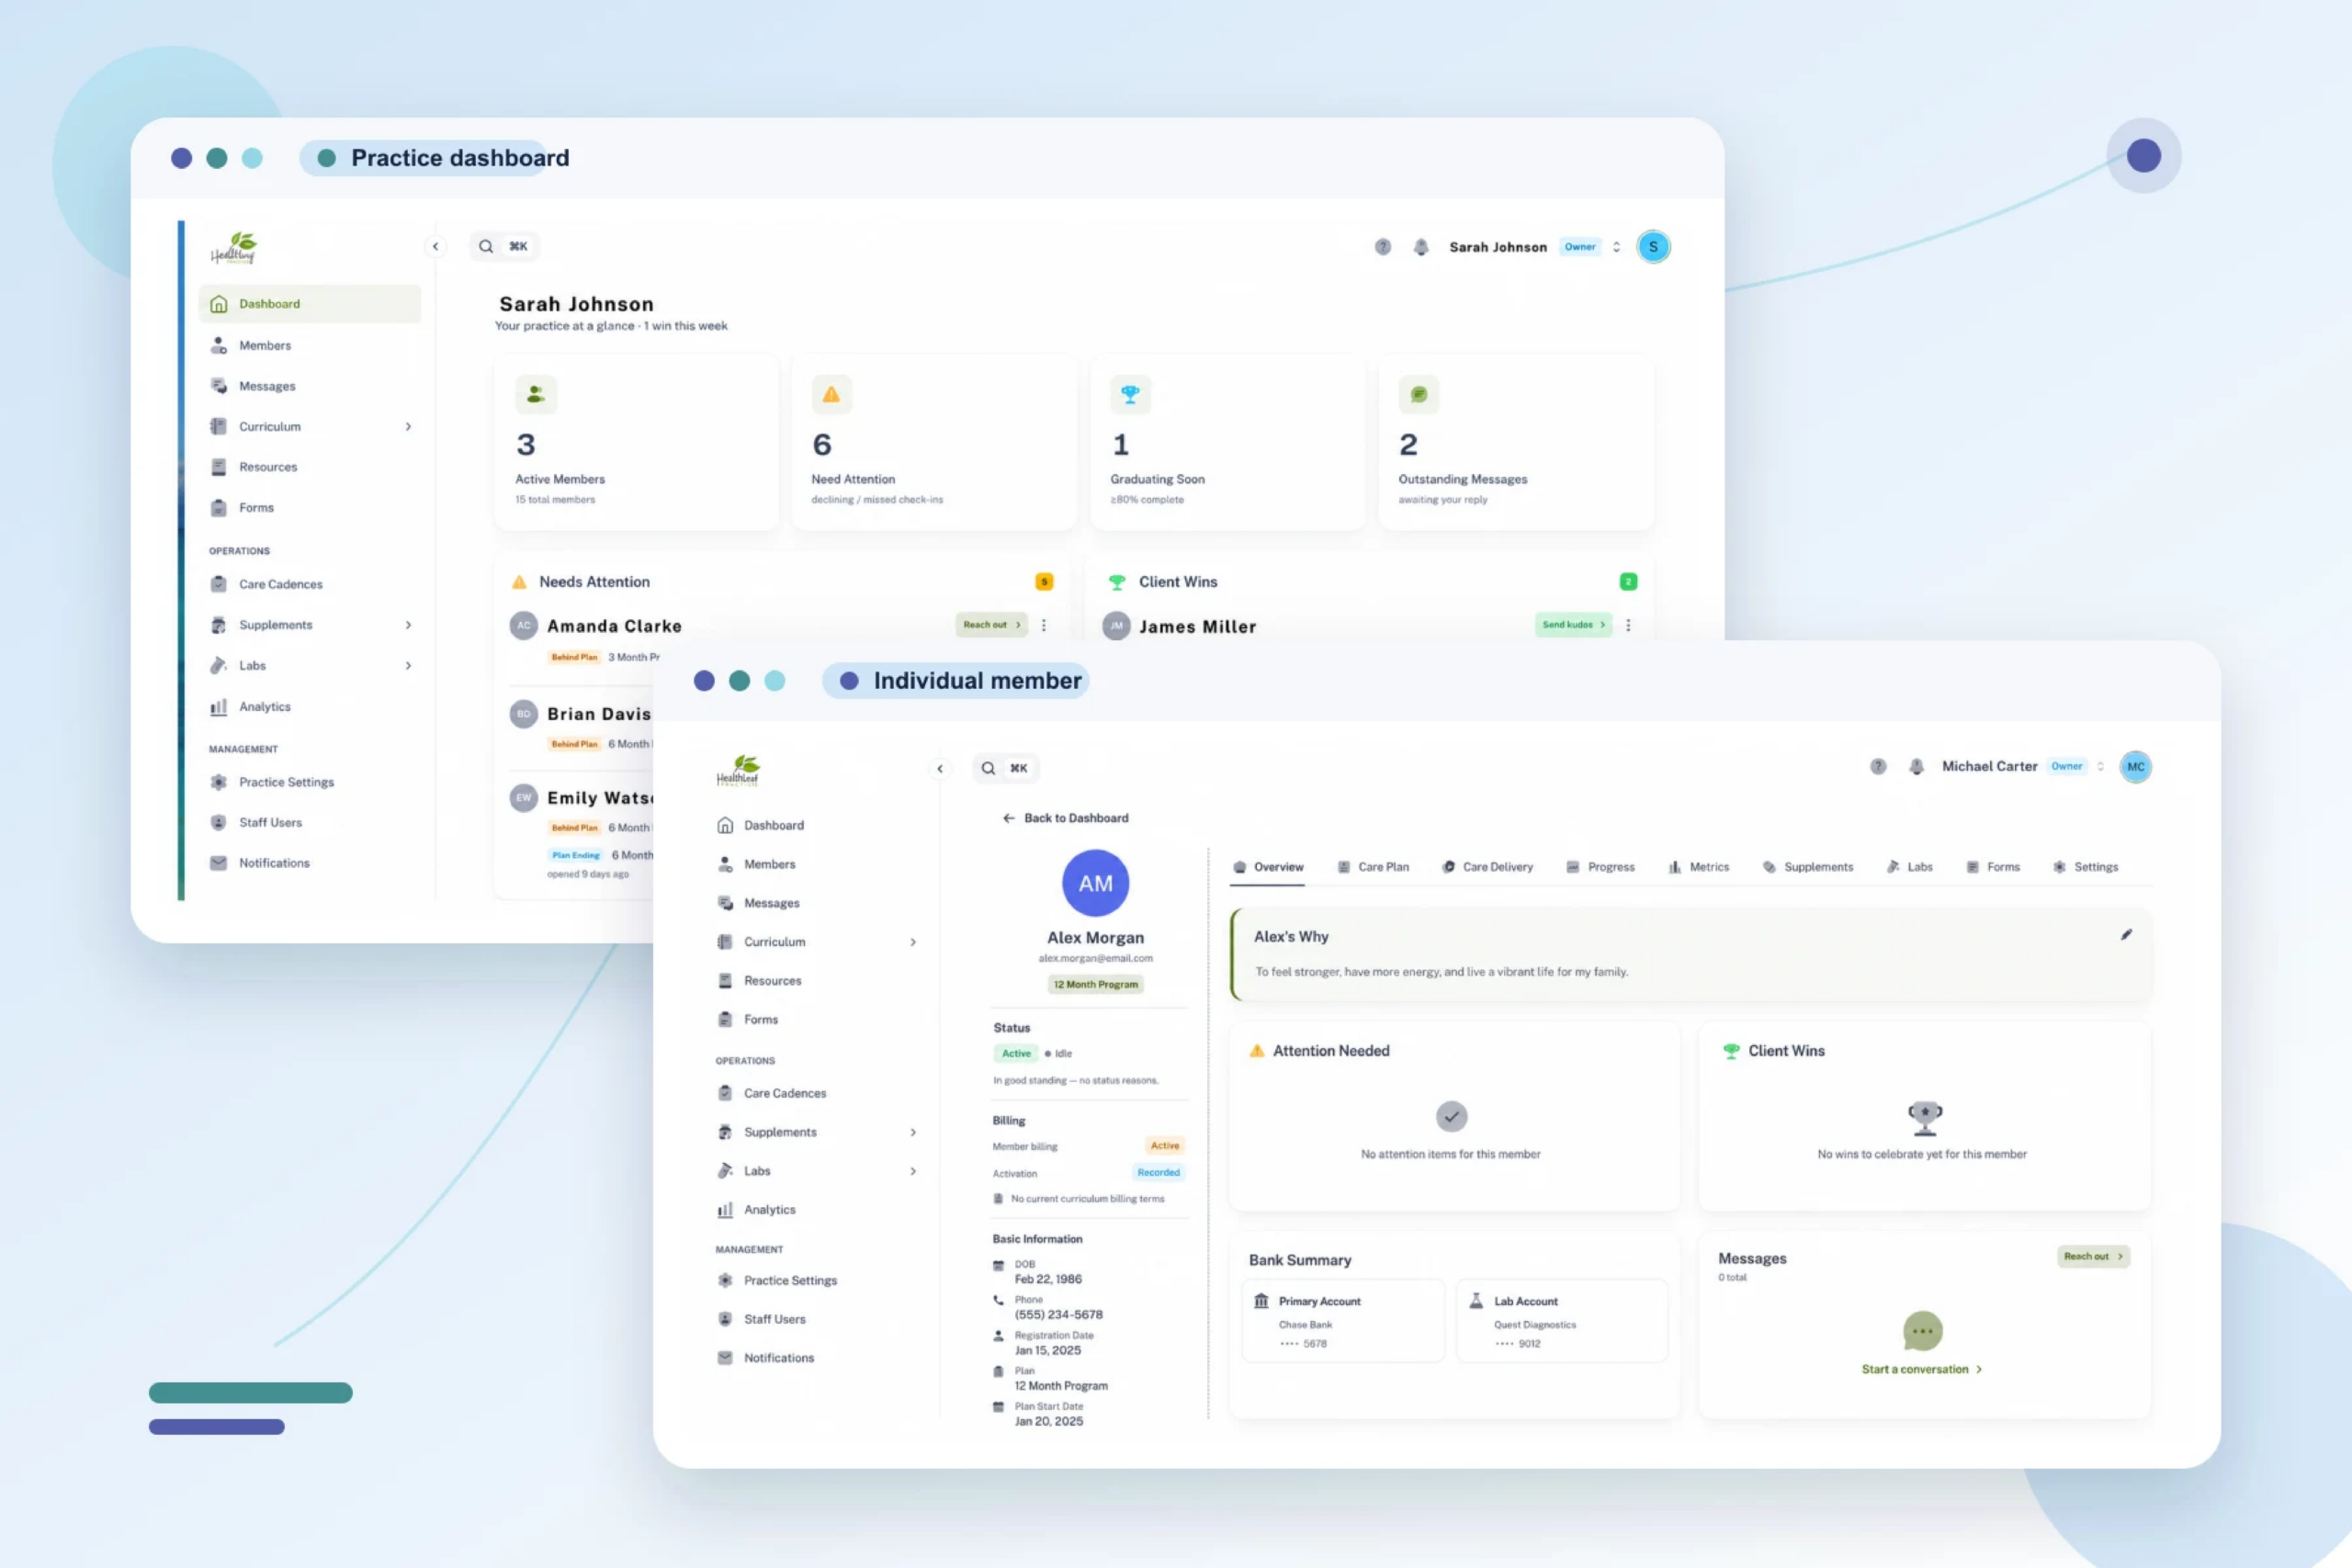The height and width of the screenshot is (1568, 2352).
Task: Collapse the Individual member sidebar
Action: point(940,769)
